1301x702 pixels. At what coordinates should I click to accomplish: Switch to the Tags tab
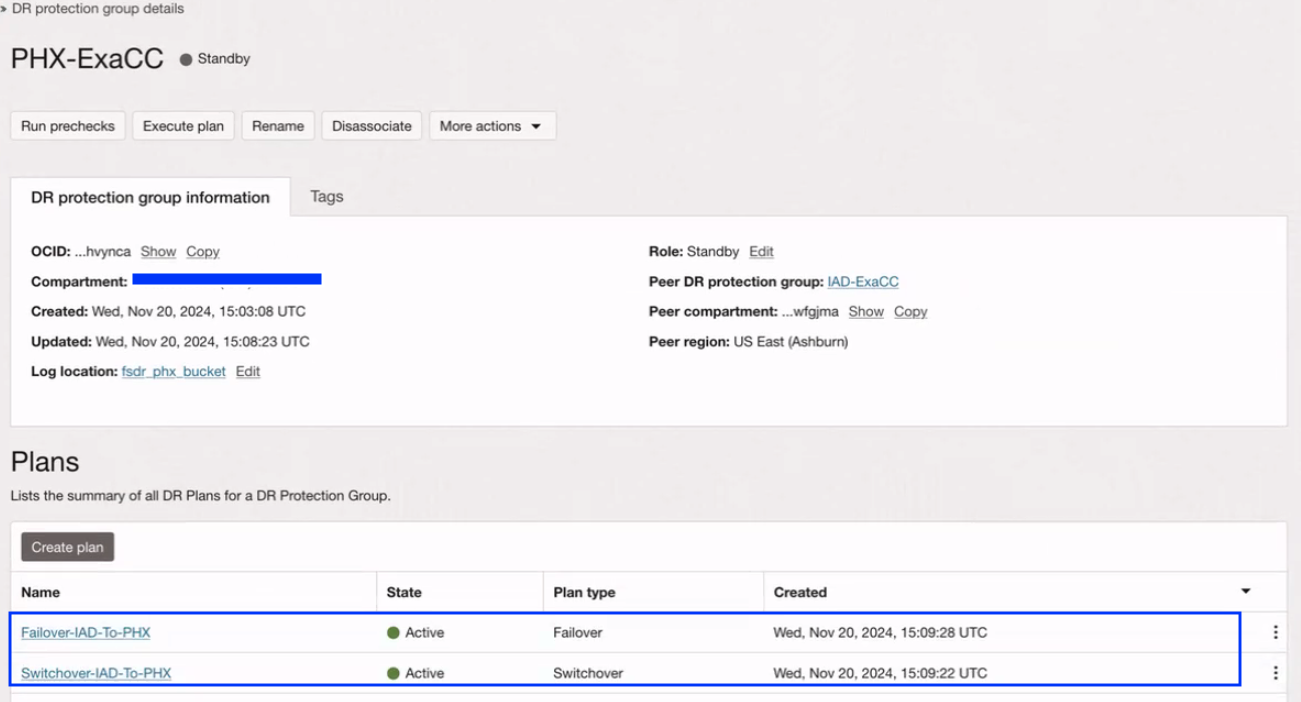click(326, 197)
